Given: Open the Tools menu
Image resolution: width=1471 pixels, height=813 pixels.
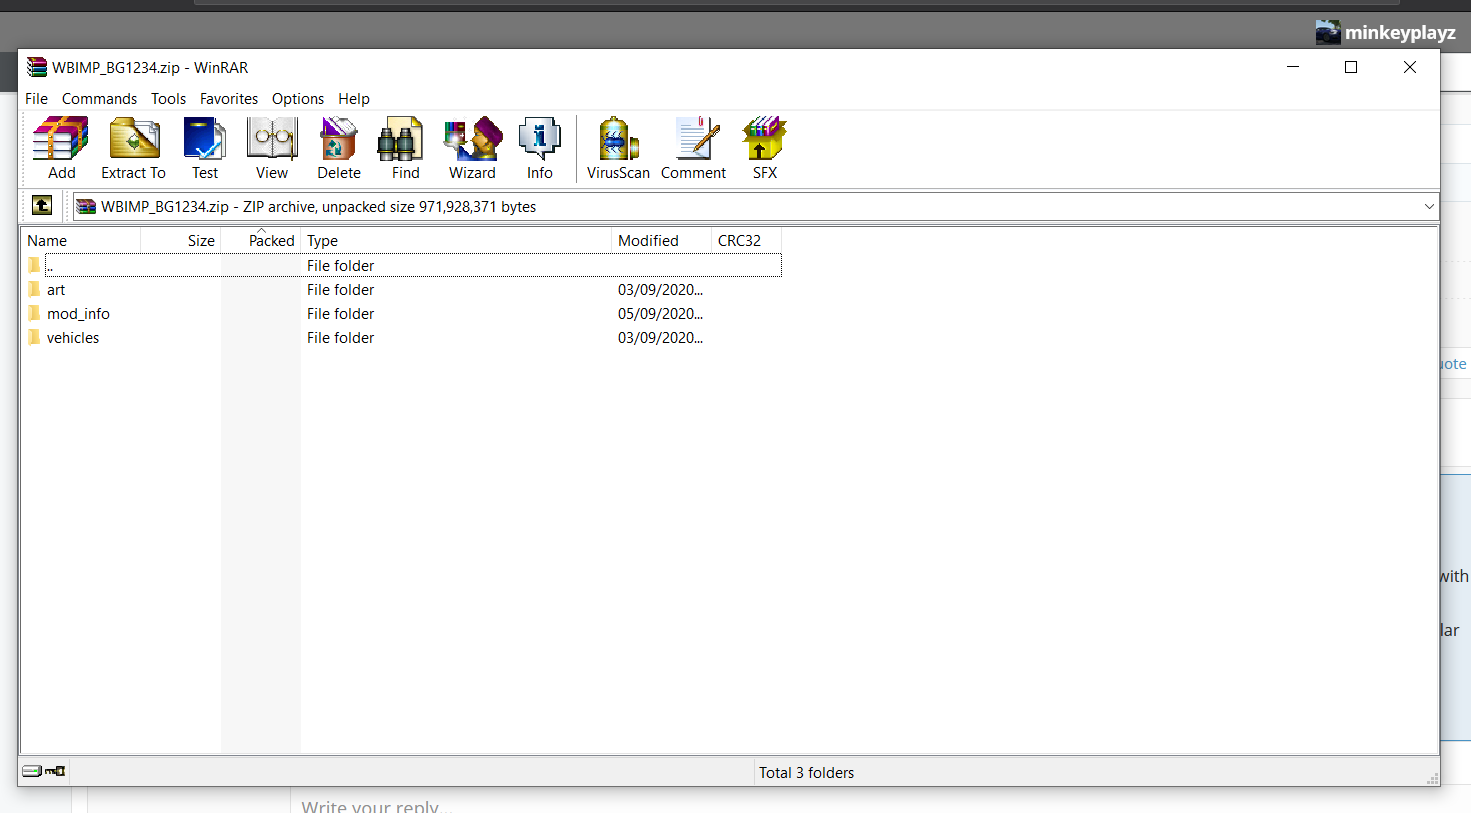Looking at the screenshot, I should click(x=168, y=98).
